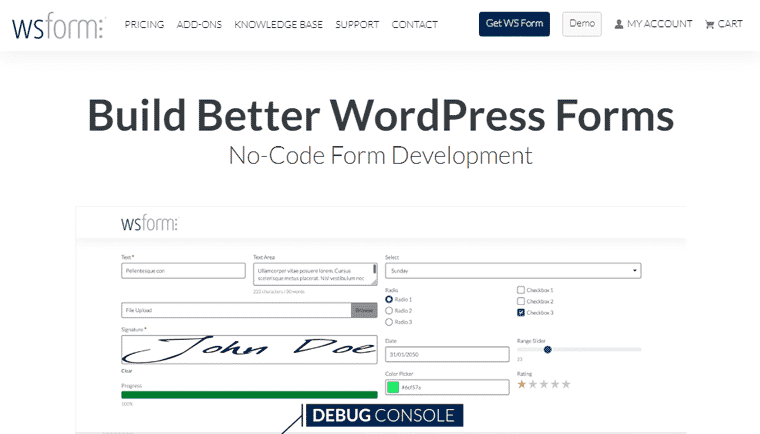Open the cart icon
The image size is (760, 434).
[x=709, y=24]
